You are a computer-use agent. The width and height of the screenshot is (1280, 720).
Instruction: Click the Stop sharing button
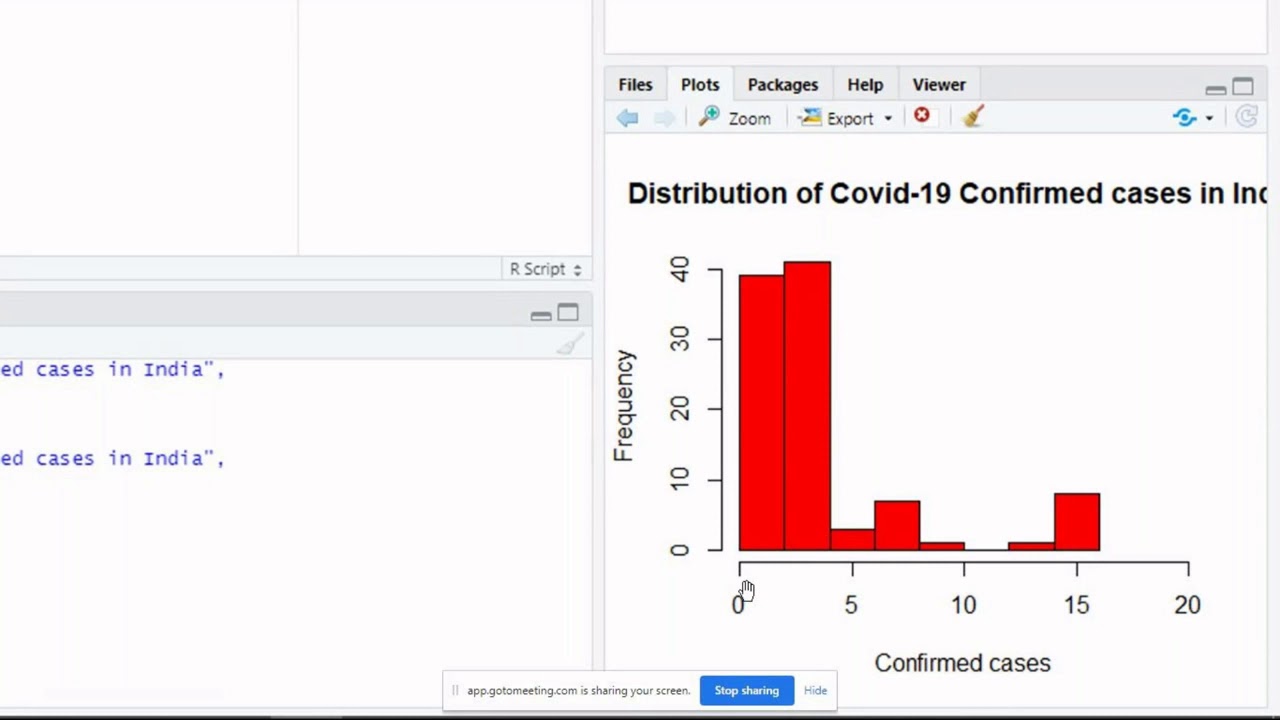pos(747,690)
